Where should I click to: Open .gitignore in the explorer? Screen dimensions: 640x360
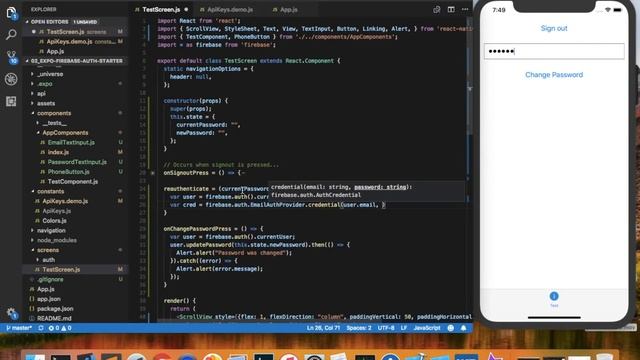tap(50, 280)
